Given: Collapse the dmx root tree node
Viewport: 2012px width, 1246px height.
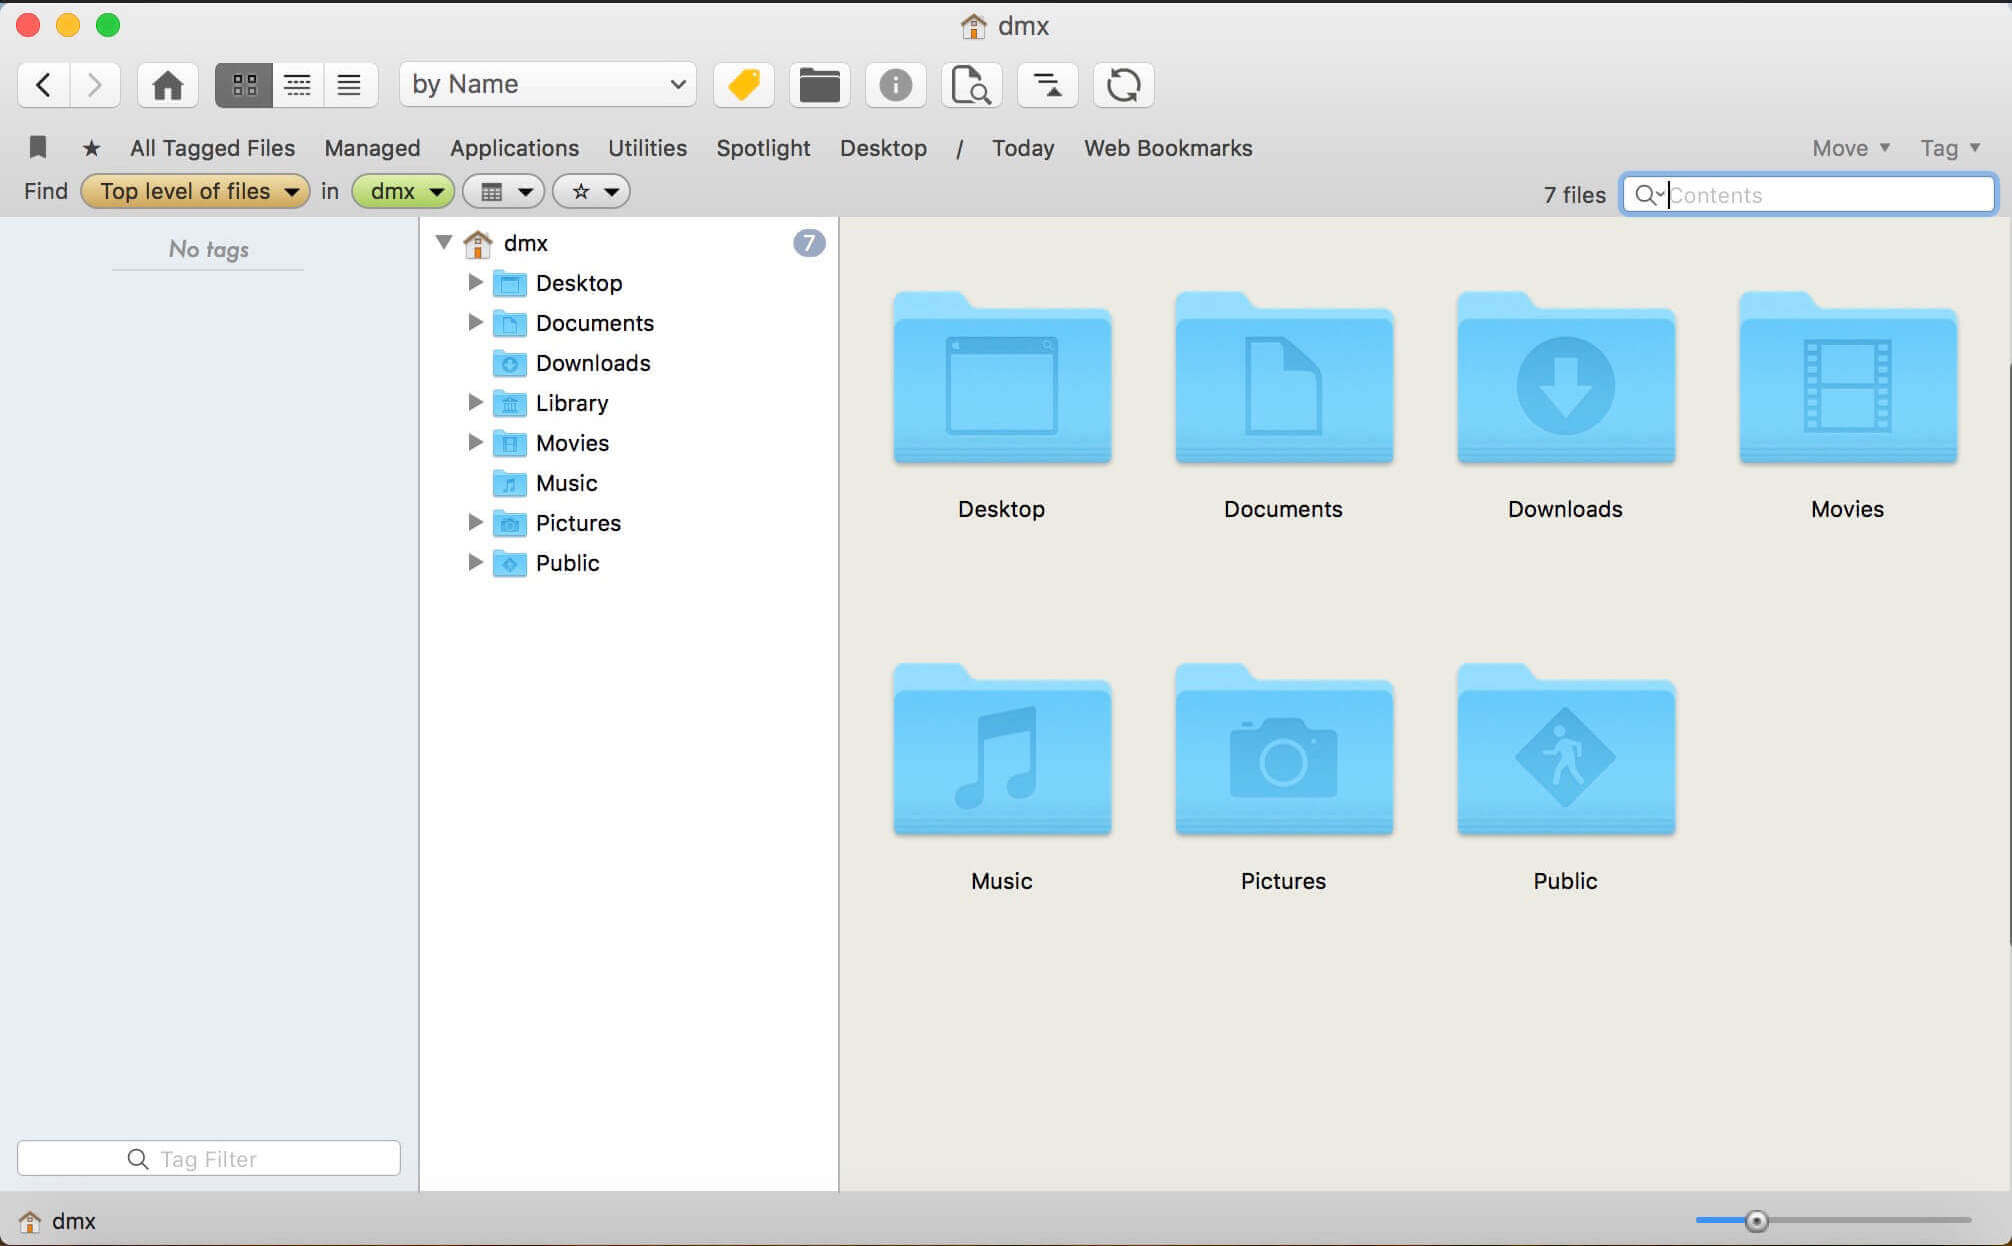Looking at the screenshot, I should pos(444,242).
